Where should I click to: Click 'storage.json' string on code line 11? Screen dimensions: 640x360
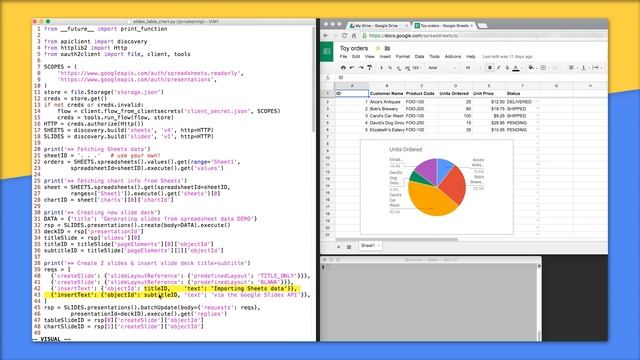137,92
